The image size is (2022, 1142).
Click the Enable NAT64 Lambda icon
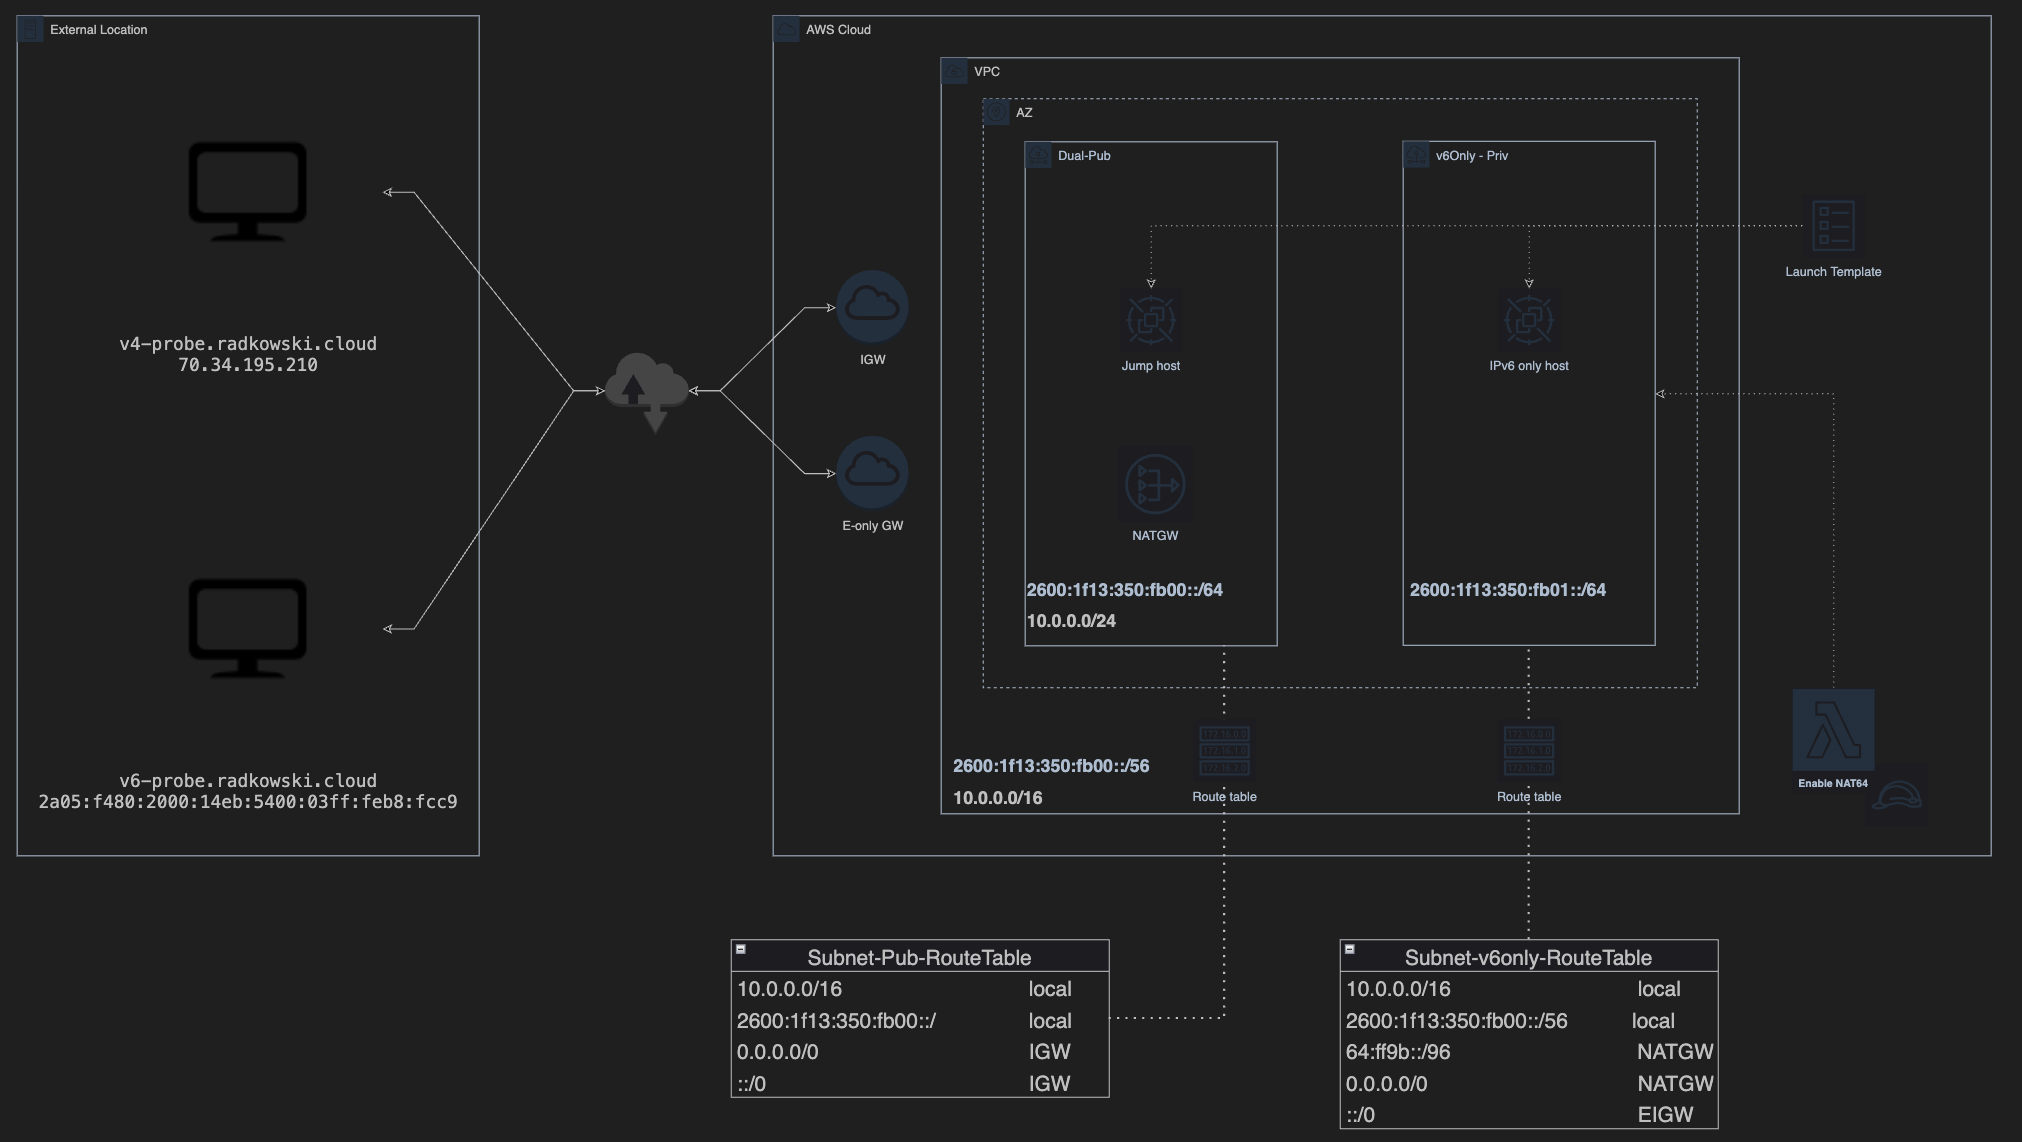click(1833, 730)
